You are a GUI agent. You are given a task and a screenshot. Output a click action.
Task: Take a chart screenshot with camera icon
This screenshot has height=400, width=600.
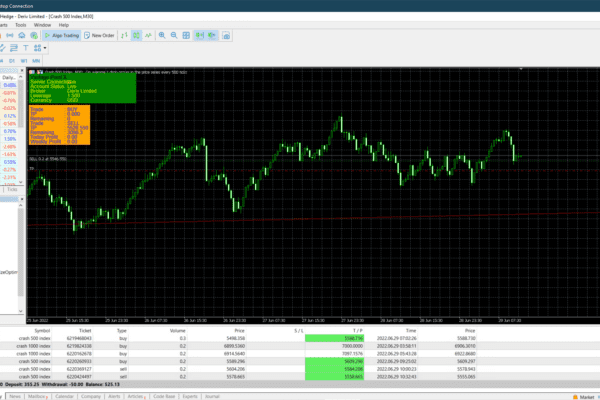(226, 36)
